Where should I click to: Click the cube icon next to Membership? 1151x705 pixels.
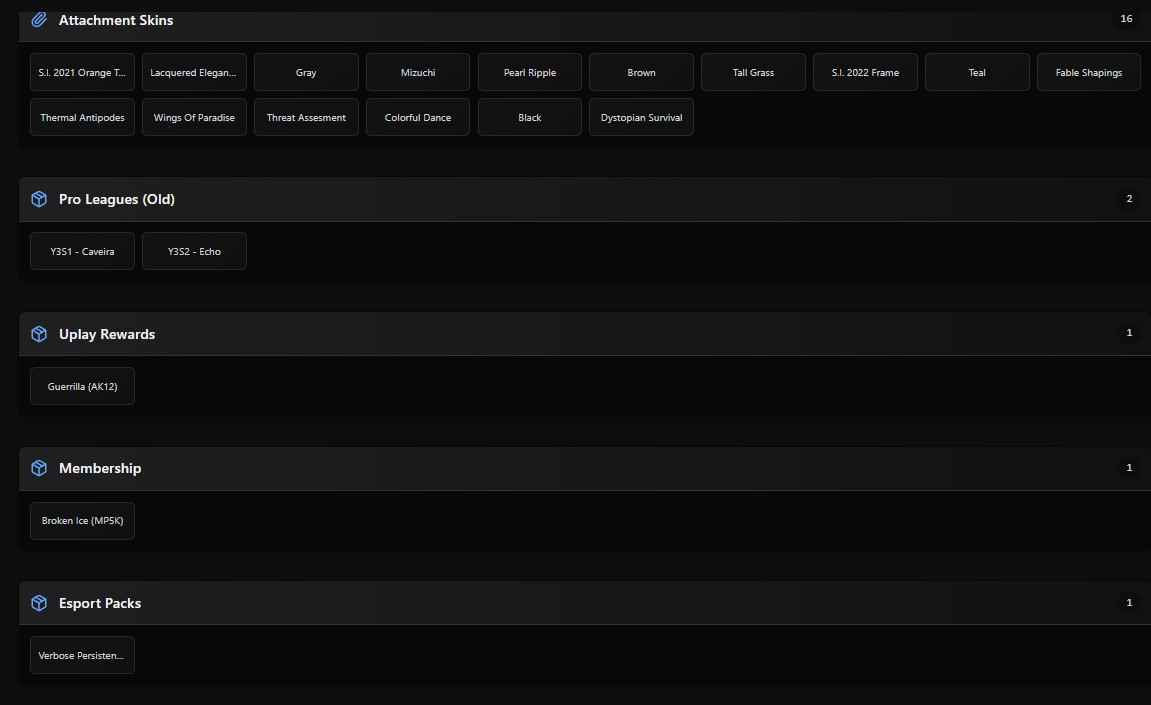39,468
